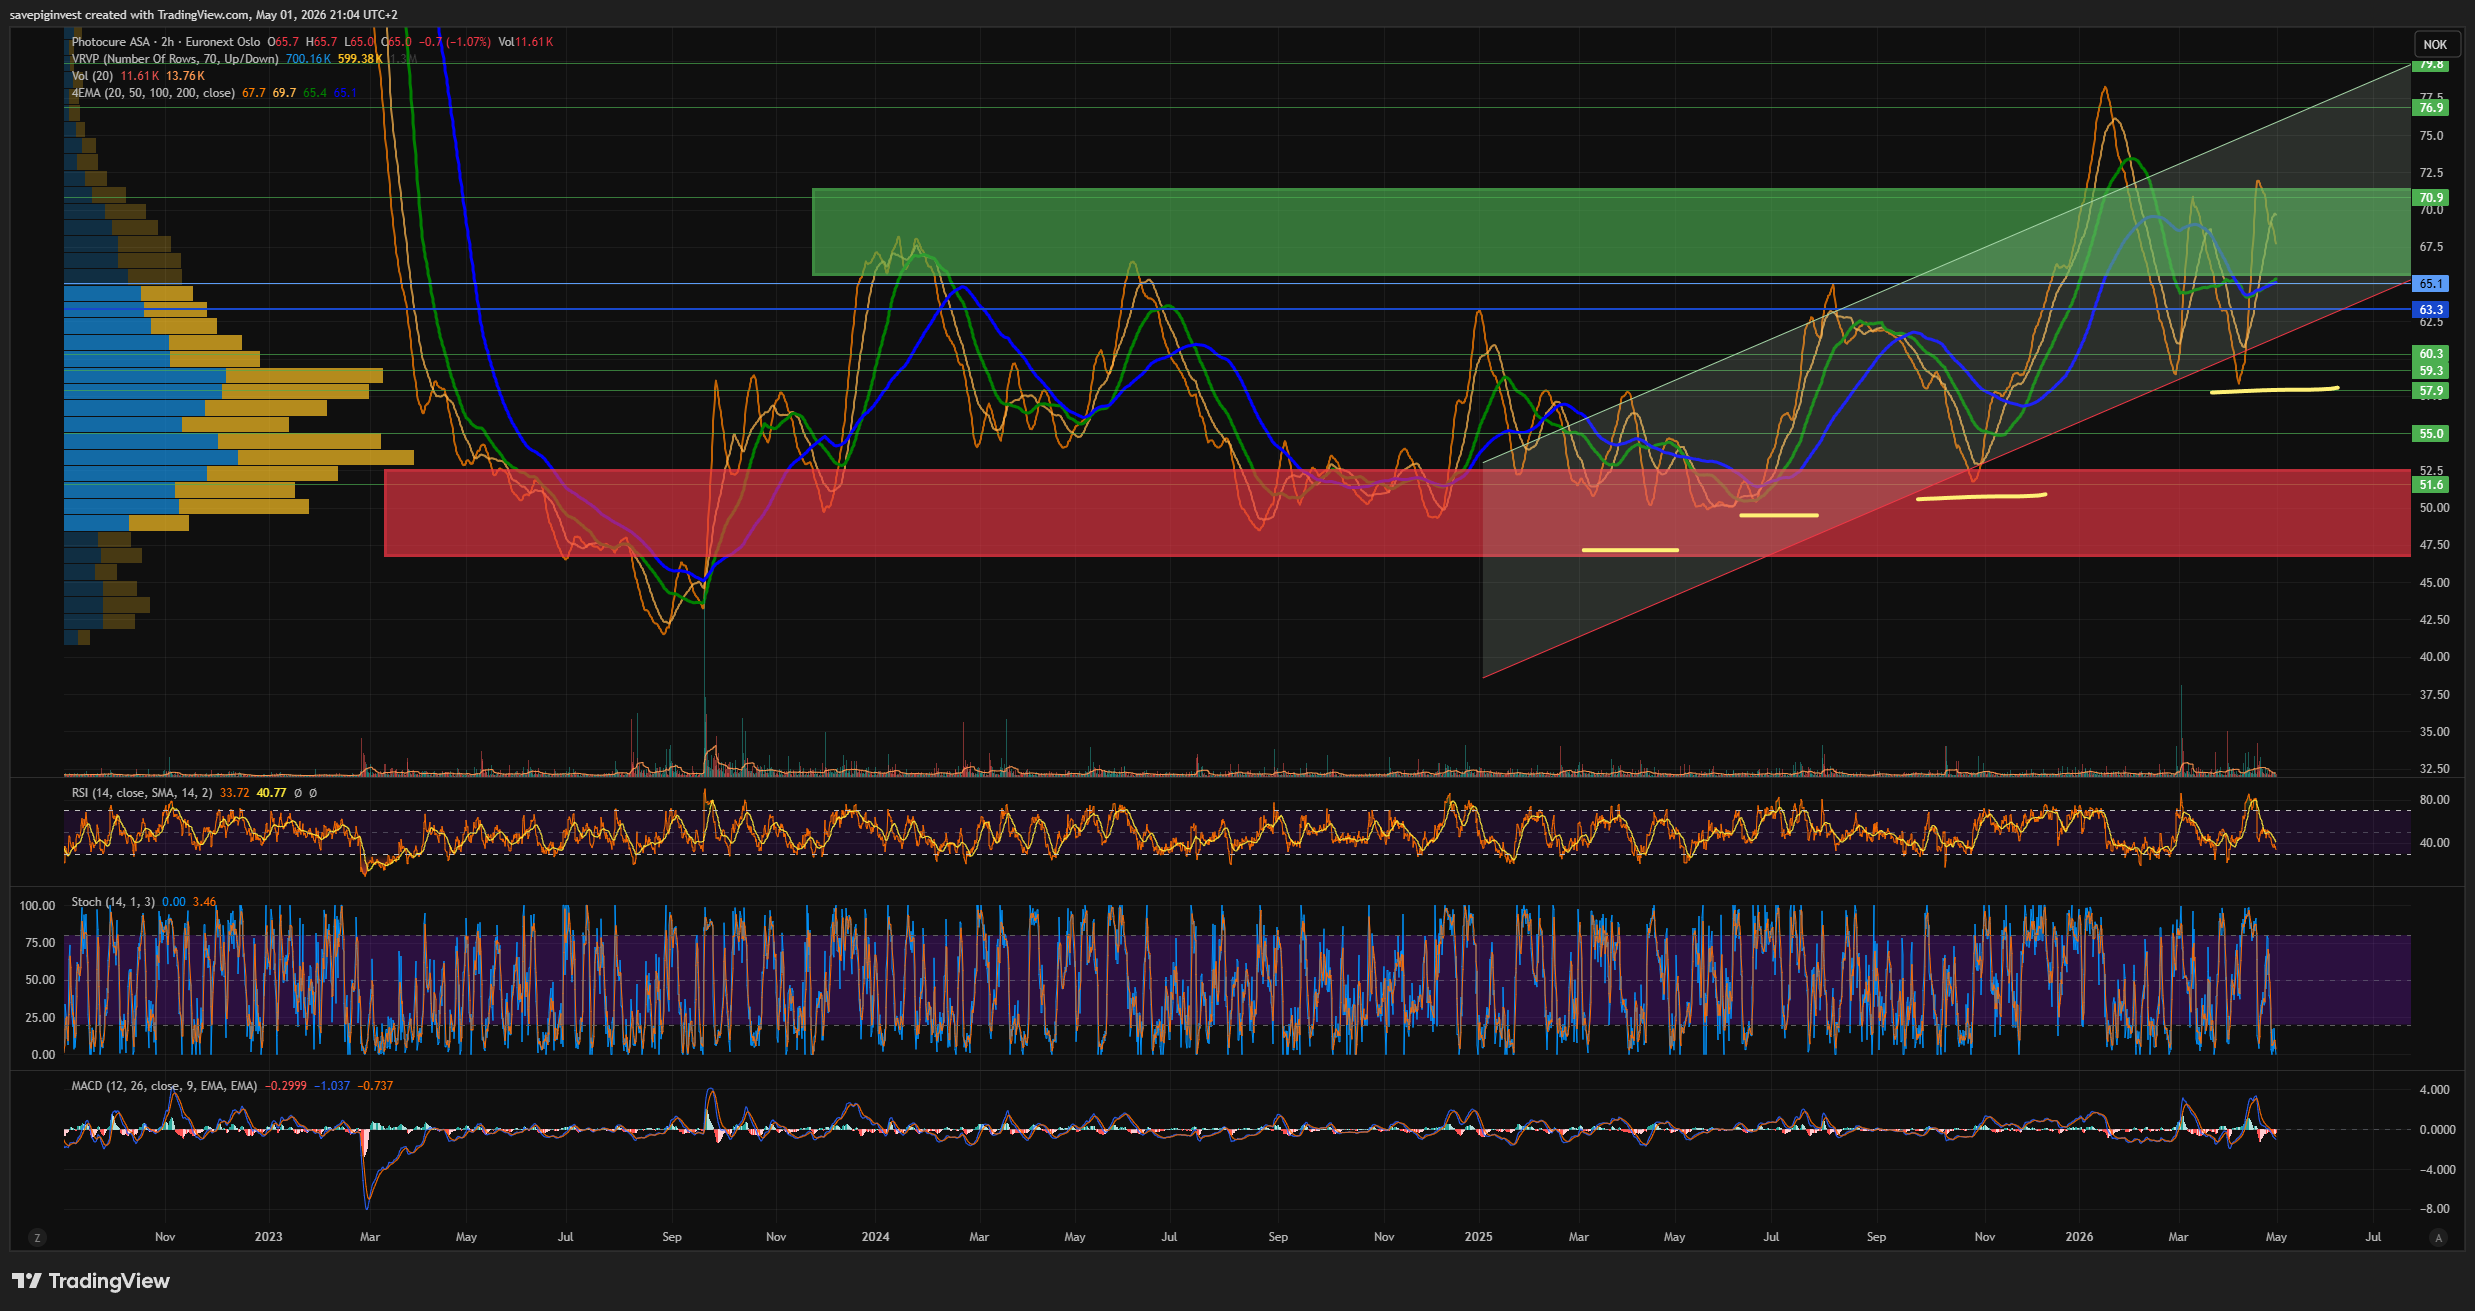Click the blue 63.3 price label
2475x1311 pixels.
click(2431, 310)
